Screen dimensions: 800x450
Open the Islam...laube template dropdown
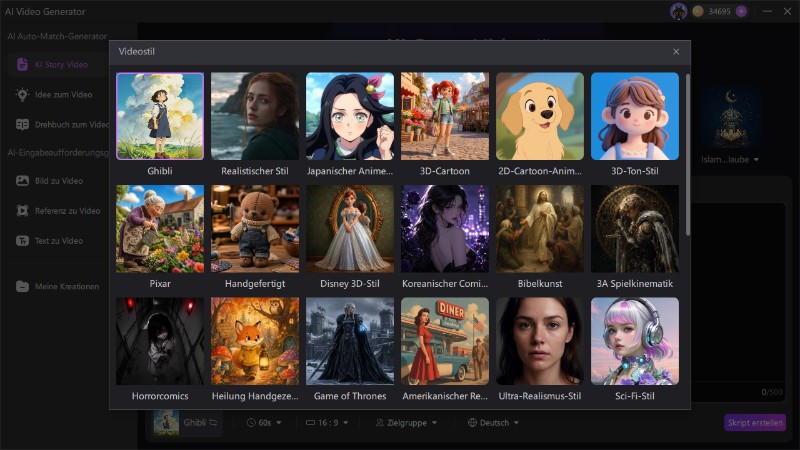coord(730,160)
